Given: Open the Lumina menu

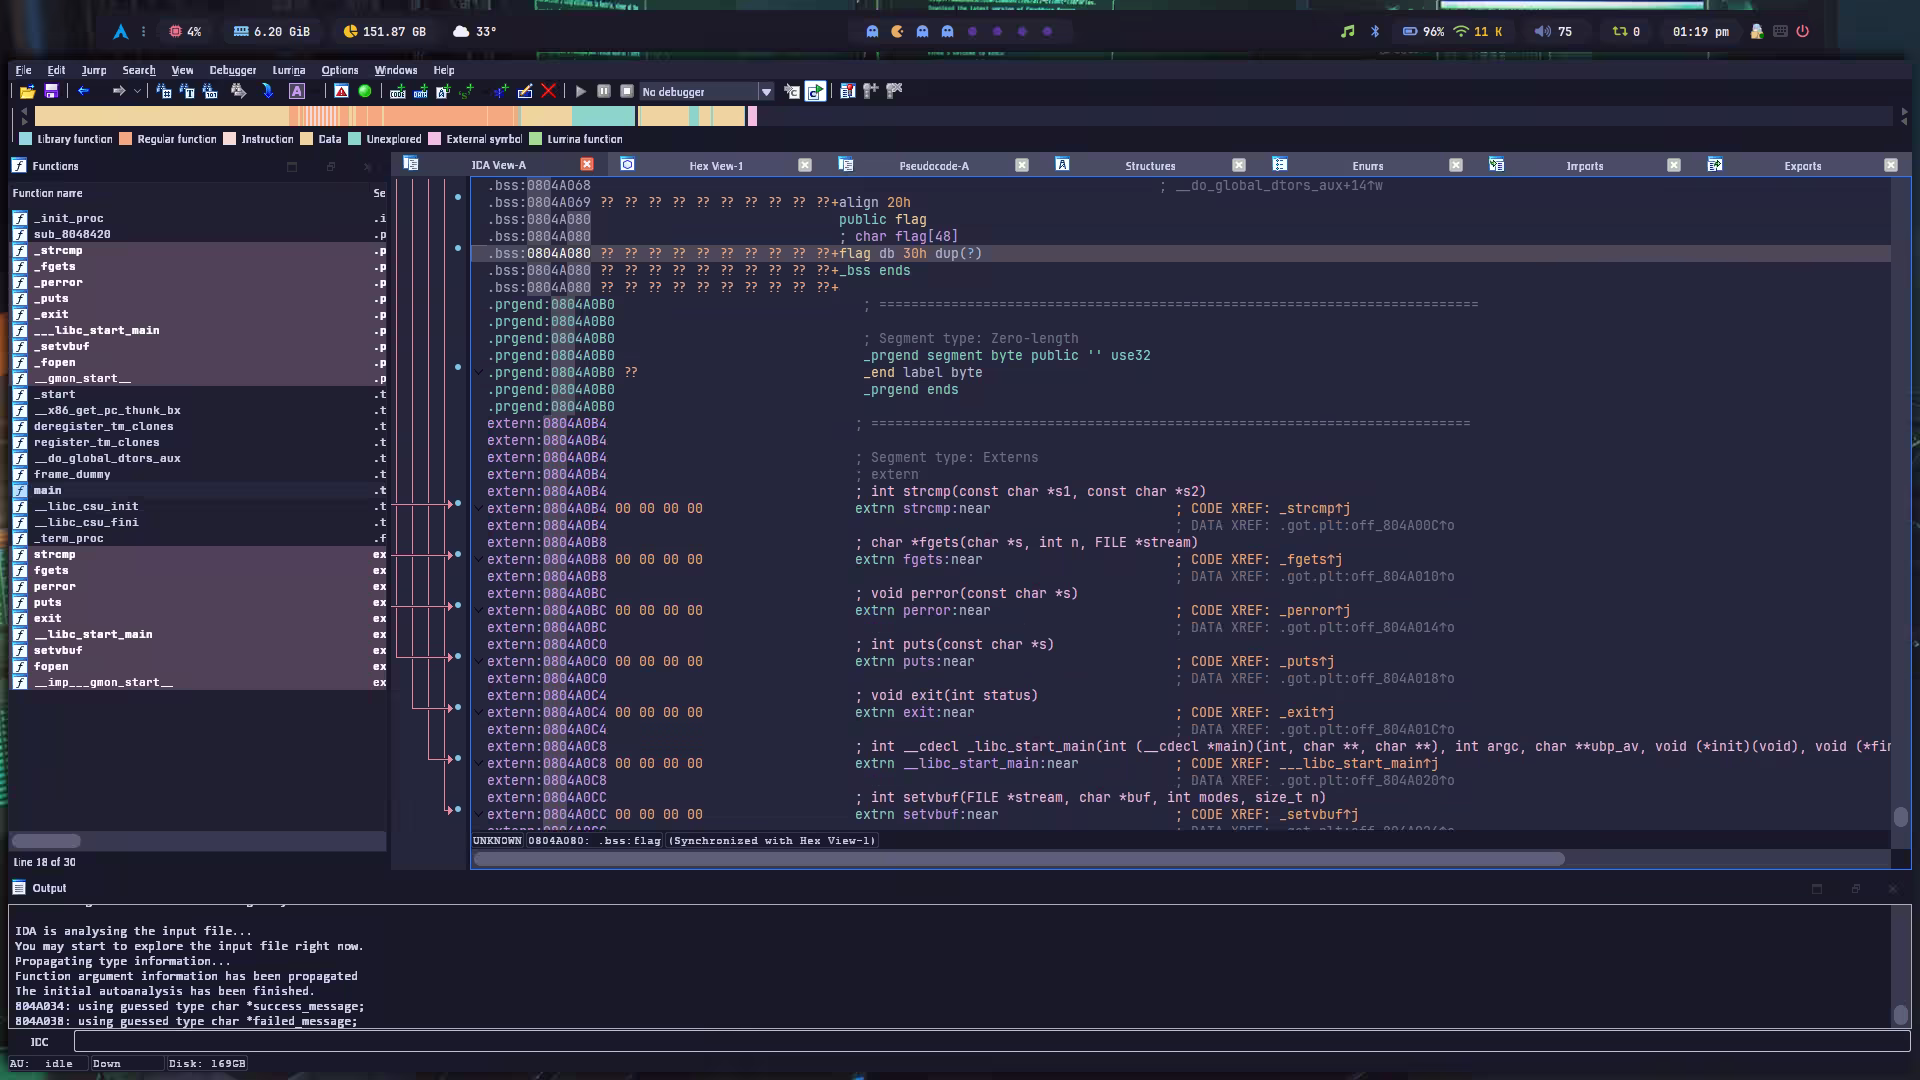Looking at the screenshot, I should click(288, 70).
